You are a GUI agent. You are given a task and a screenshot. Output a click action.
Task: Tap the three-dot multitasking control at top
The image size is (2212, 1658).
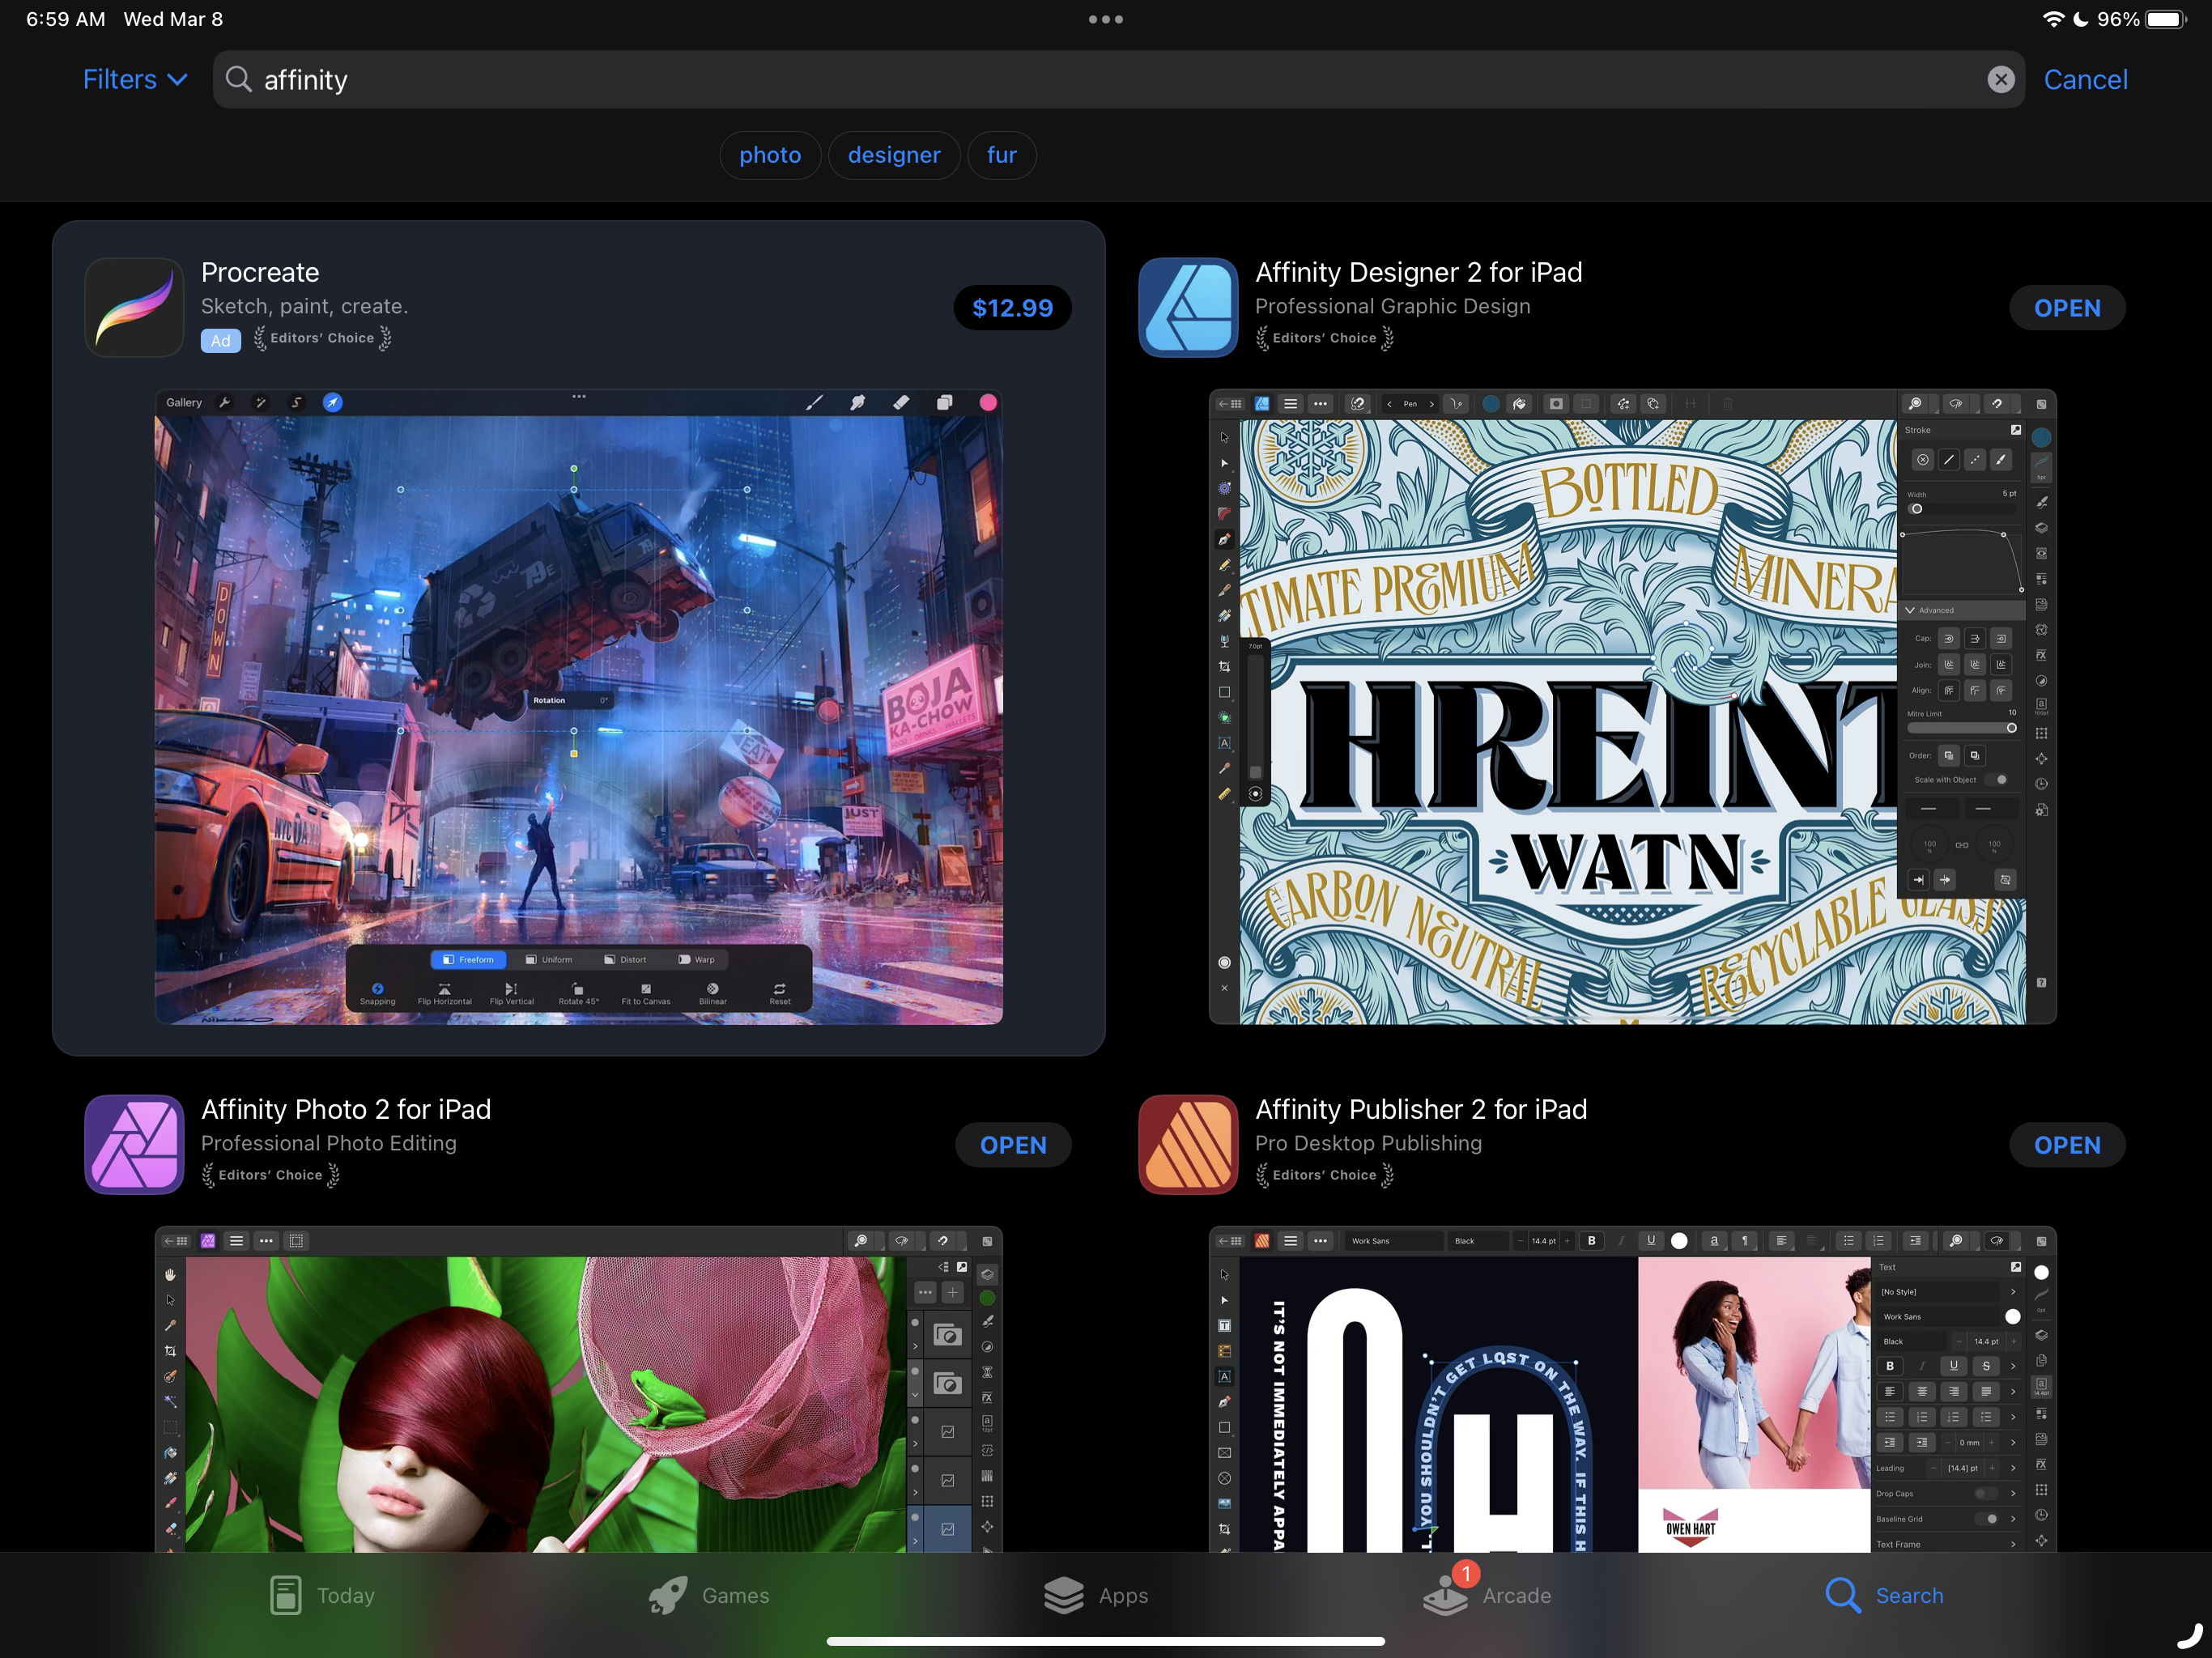click(1106, 19)
